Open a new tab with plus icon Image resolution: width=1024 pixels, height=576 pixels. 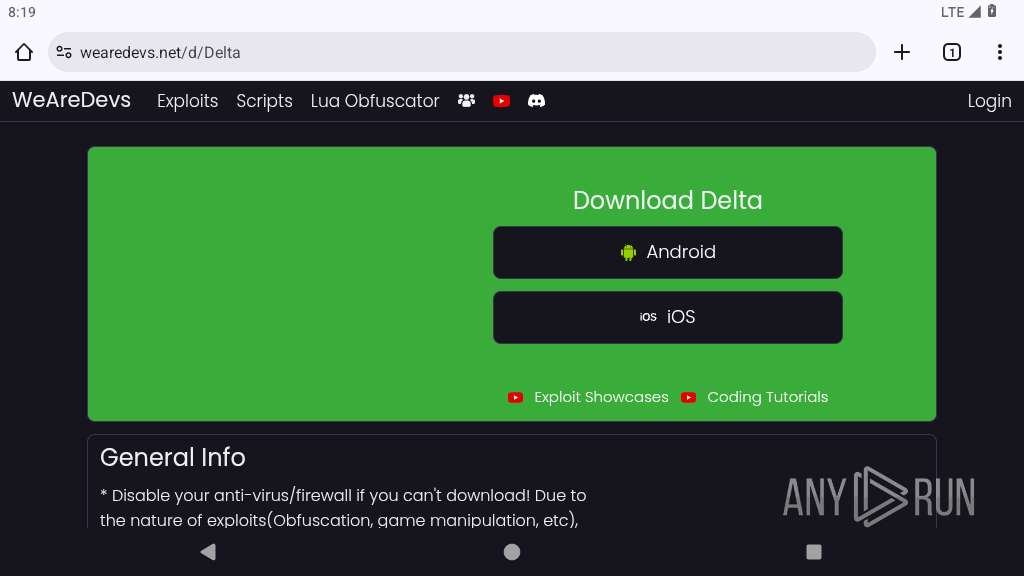(902, 52)
